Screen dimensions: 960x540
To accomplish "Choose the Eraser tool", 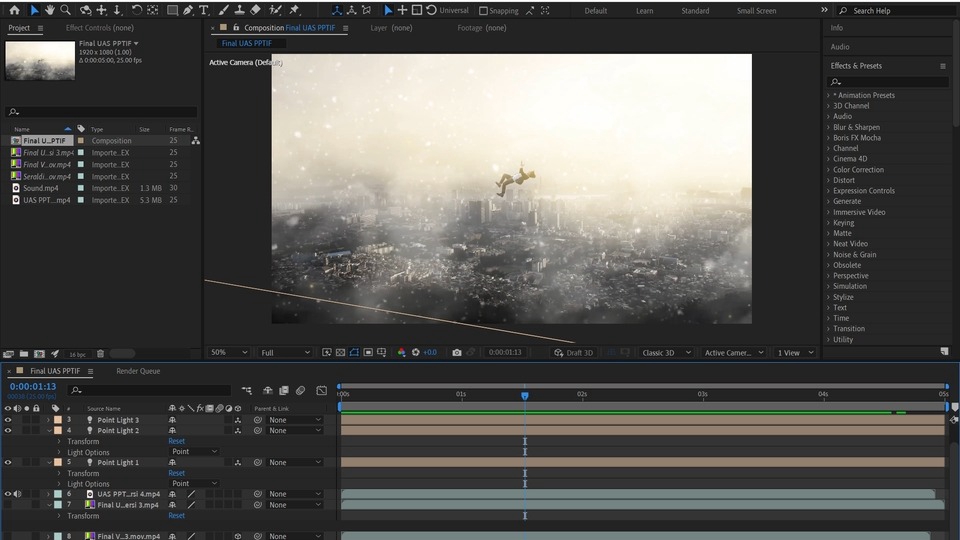I will coord(255,10).
